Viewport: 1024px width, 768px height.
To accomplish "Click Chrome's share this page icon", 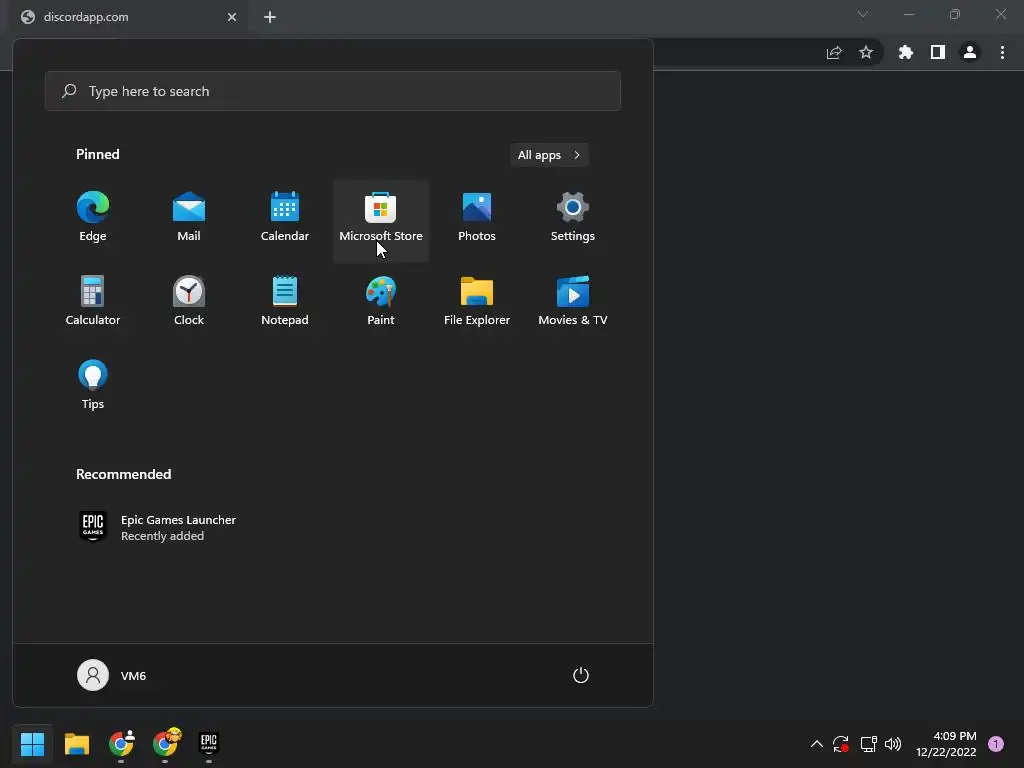I will tap(834, 53).
